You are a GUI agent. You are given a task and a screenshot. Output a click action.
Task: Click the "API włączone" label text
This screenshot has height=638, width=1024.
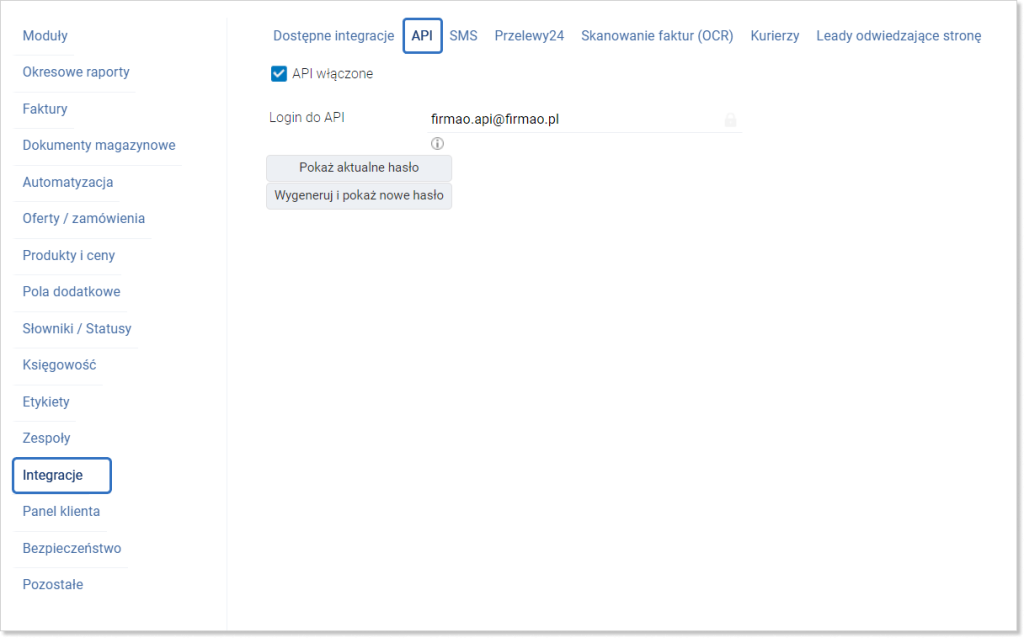point(332,74)
